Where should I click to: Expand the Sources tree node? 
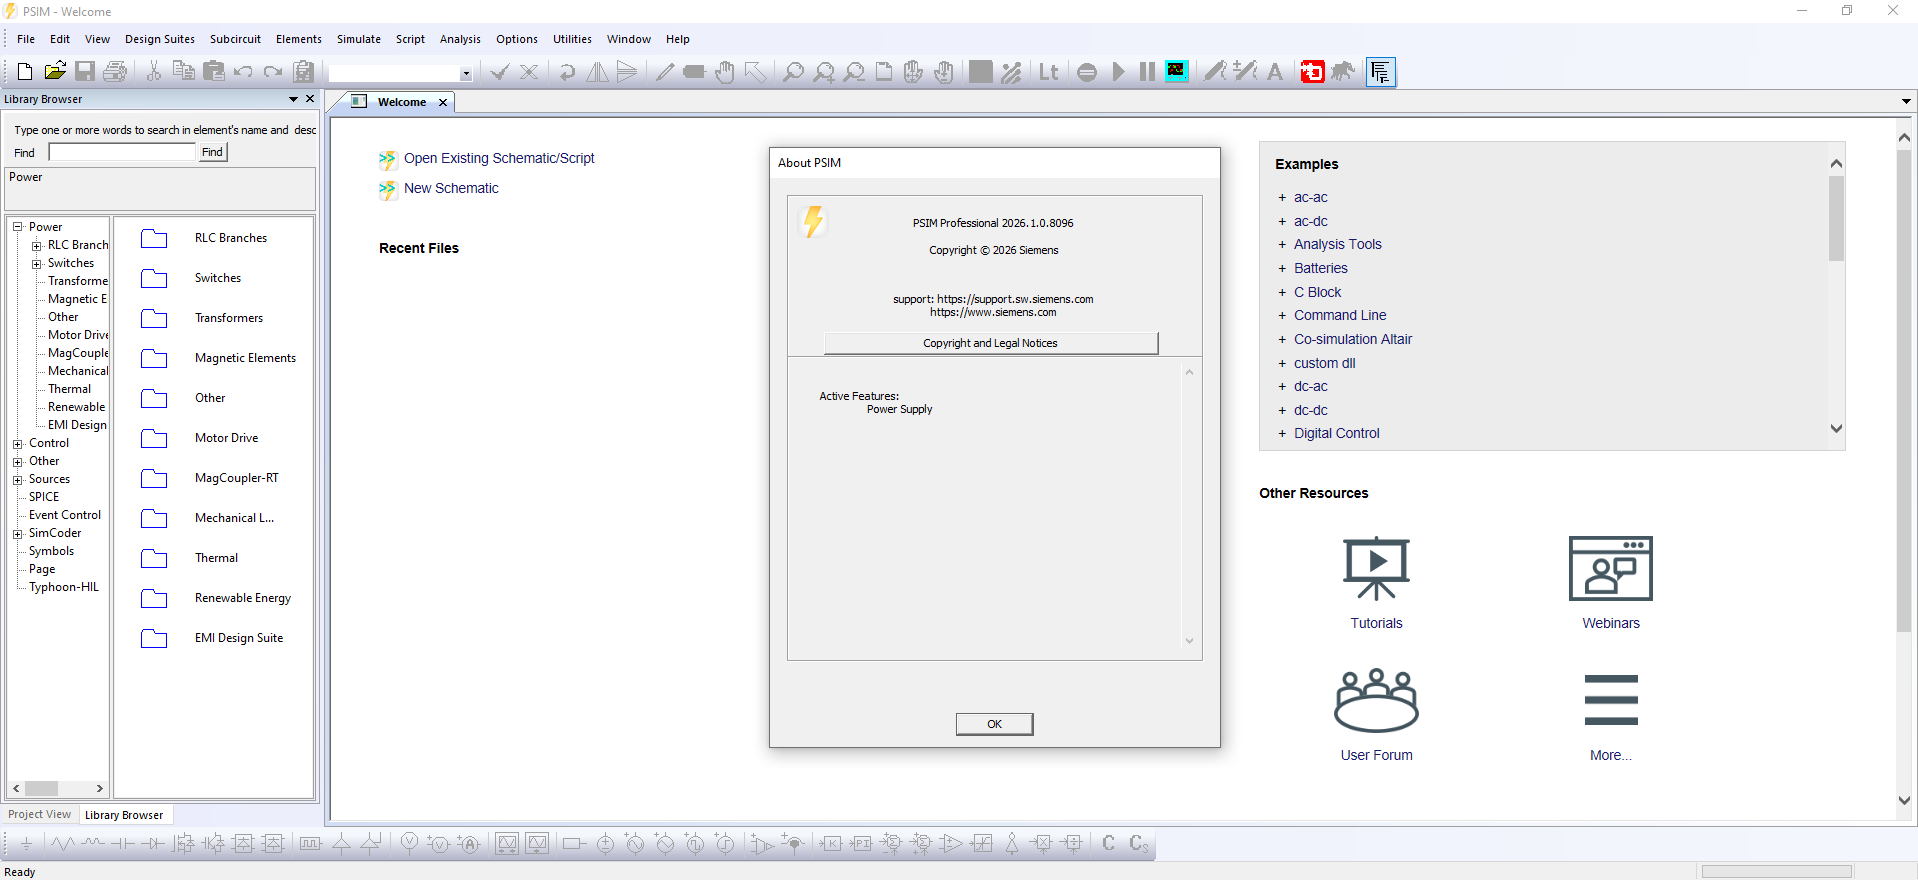pos(17,479)
